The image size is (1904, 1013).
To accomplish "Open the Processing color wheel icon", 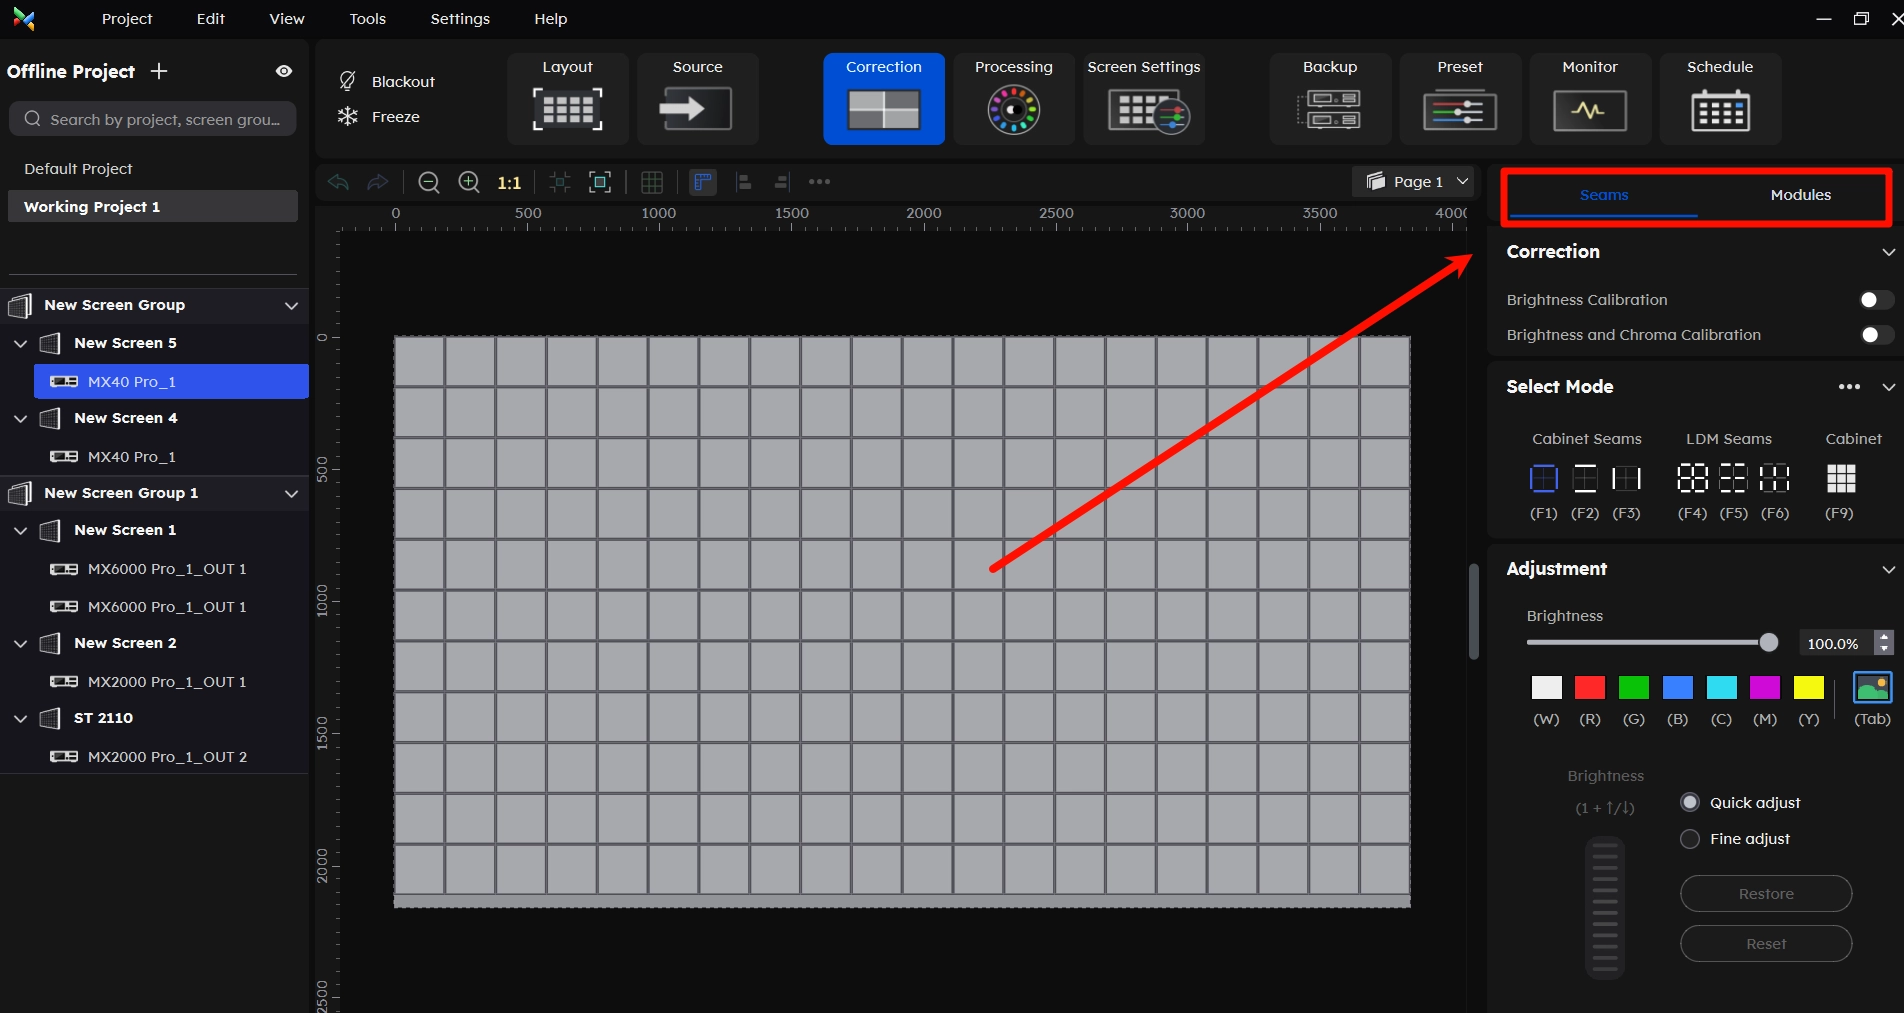I will (1013, 109).
